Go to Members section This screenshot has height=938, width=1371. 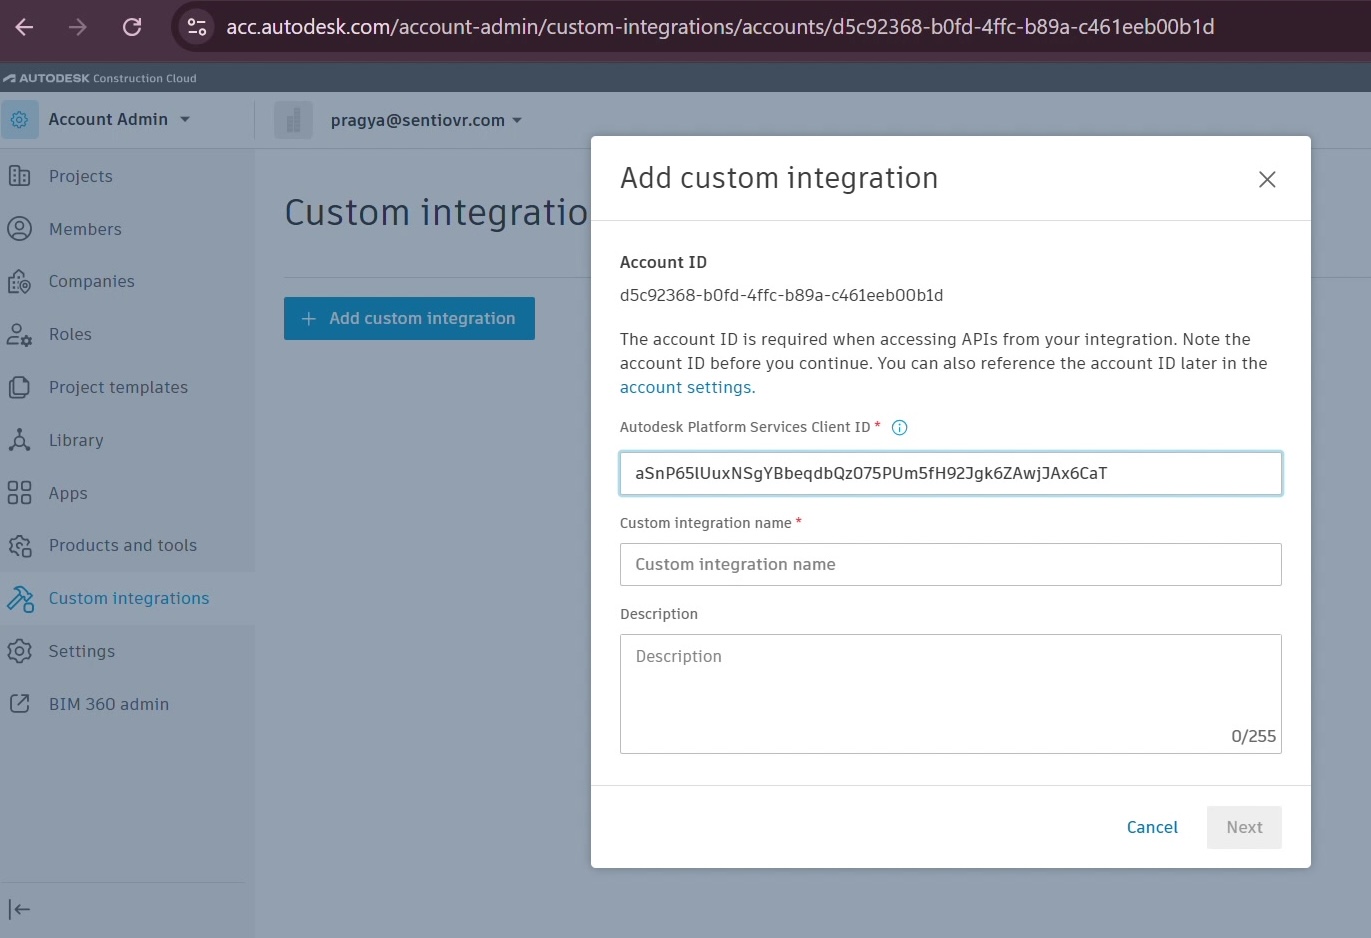(85, 229)
